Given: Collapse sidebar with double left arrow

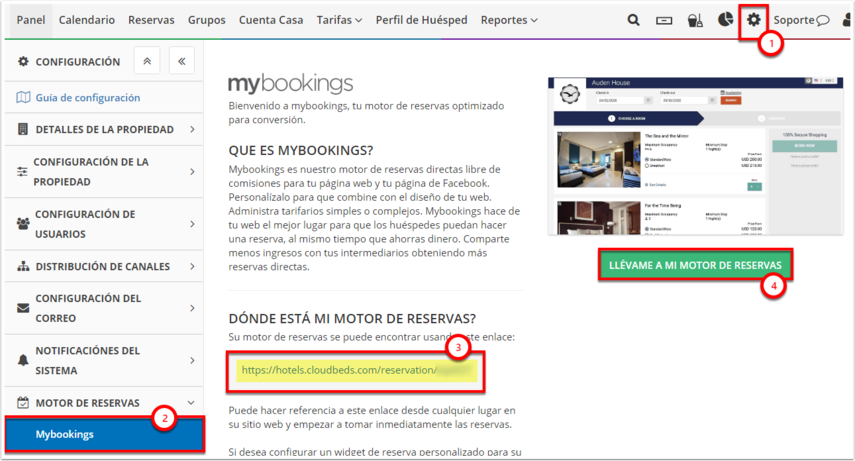Looking at the screenshot, I should [x=182, y=61].
